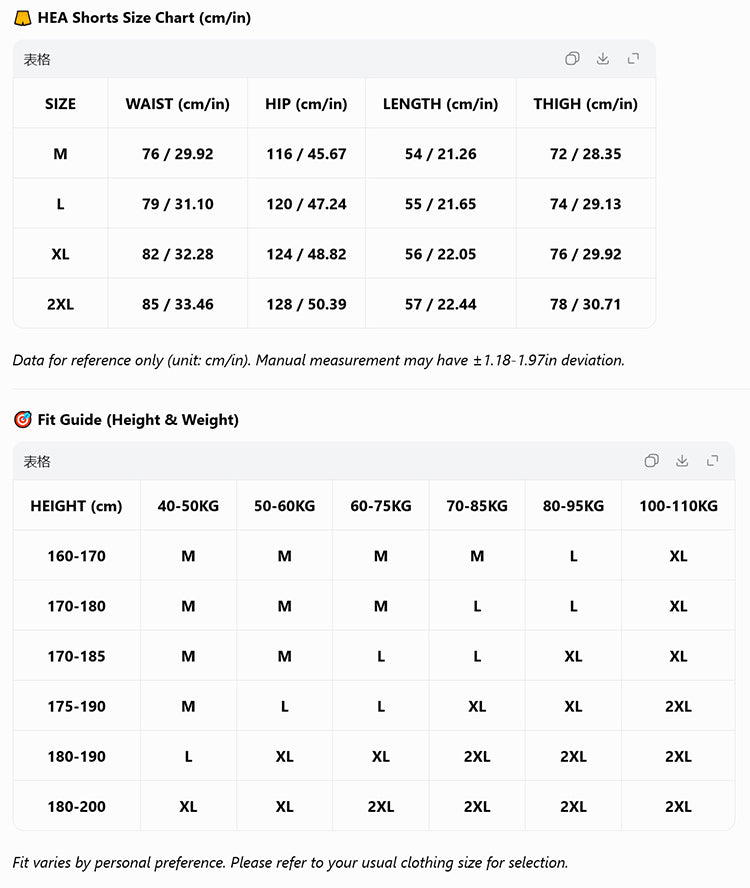Select the 76 / 29.92 waist cell
Screen dimensions: 750x888
177,154
